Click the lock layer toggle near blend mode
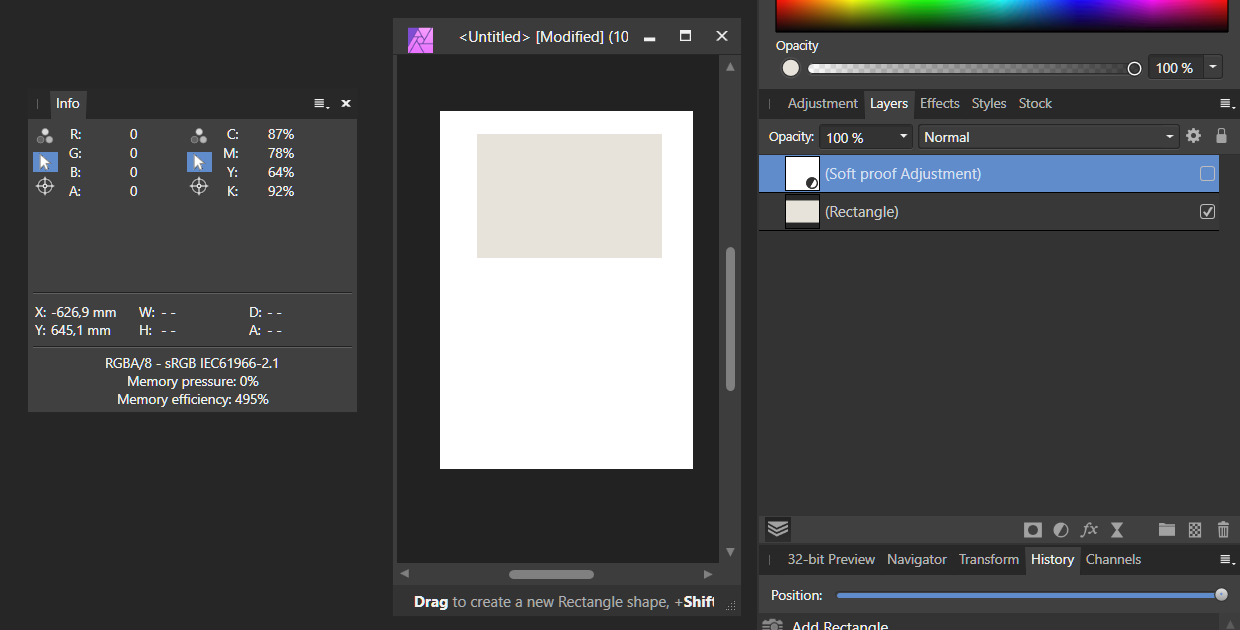1240x630 pixels. point(1221,136)
